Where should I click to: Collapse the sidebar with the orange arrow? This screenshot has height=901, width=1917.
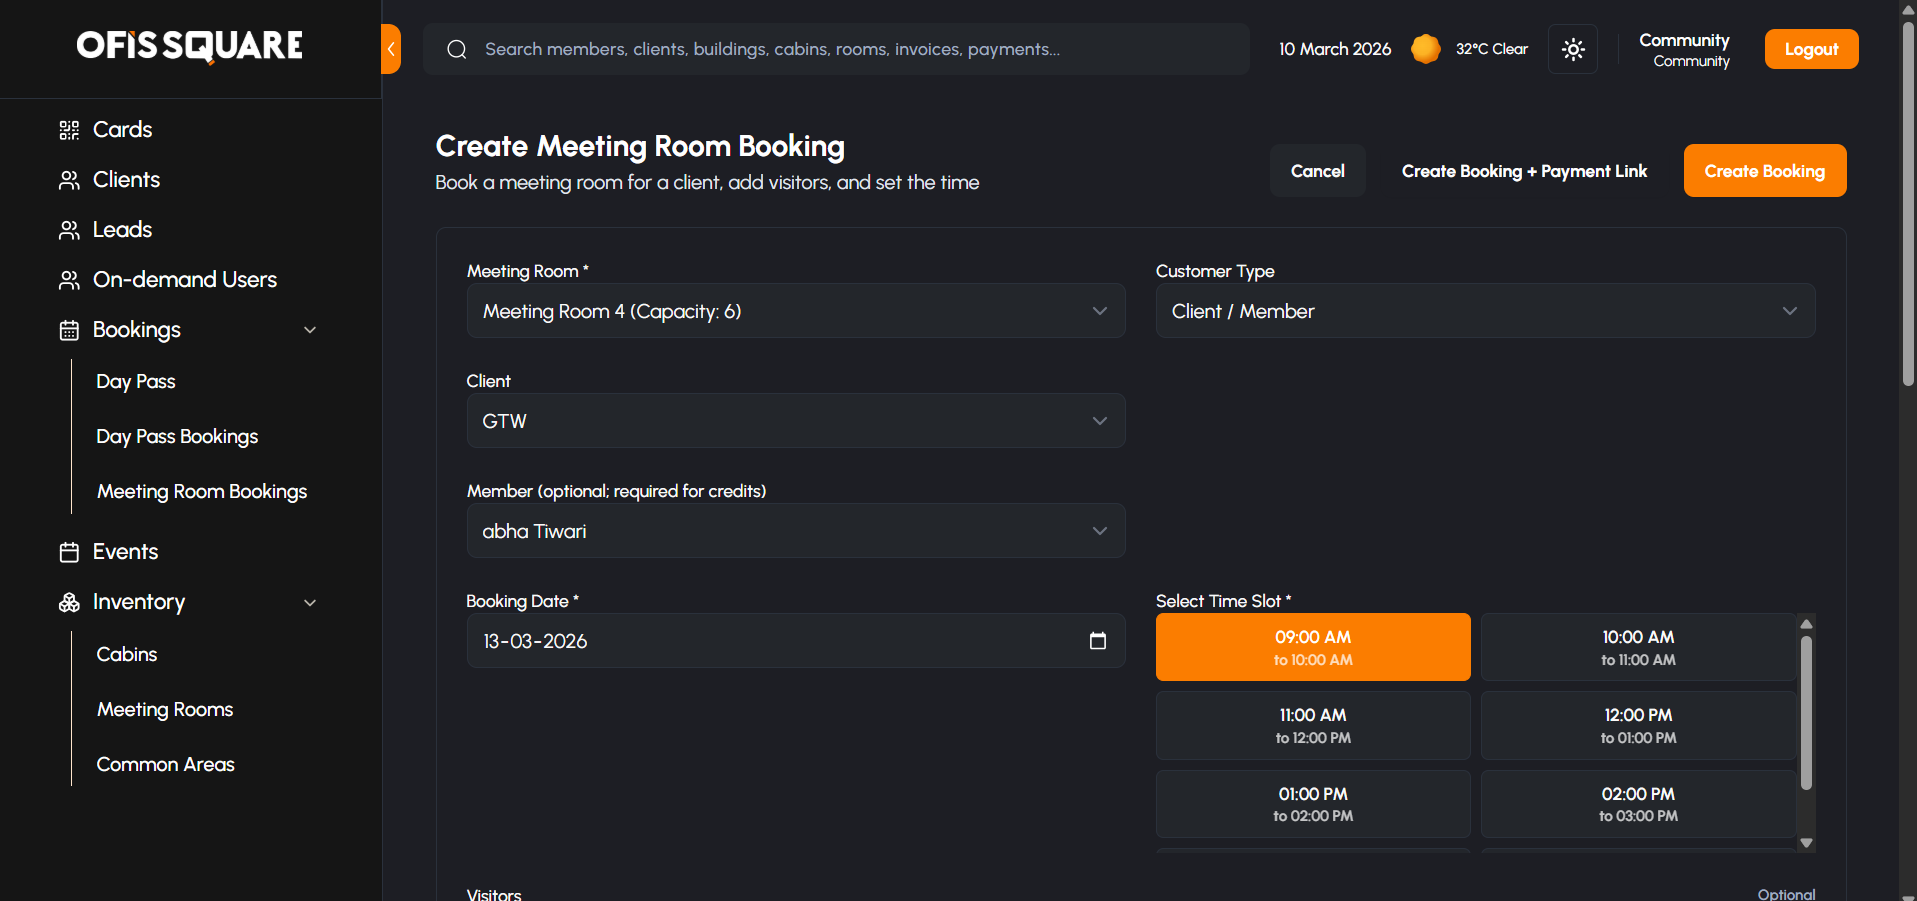(x=391, y=49)
